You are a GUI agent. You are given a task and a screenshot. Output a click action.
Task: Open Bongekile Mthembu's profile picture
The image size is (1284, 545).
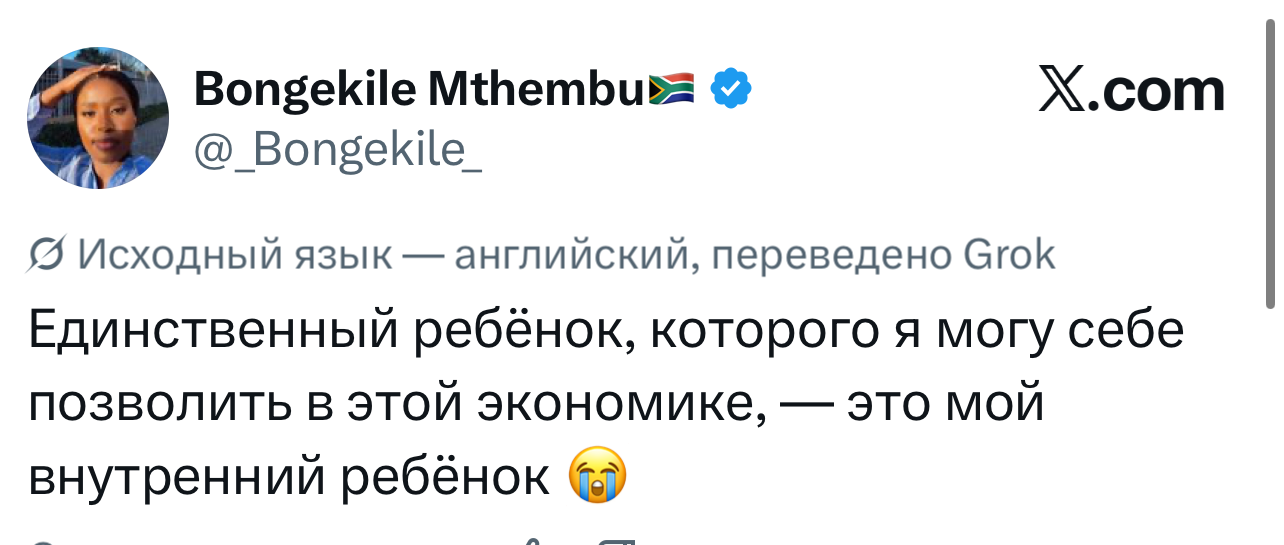[98, 118]
